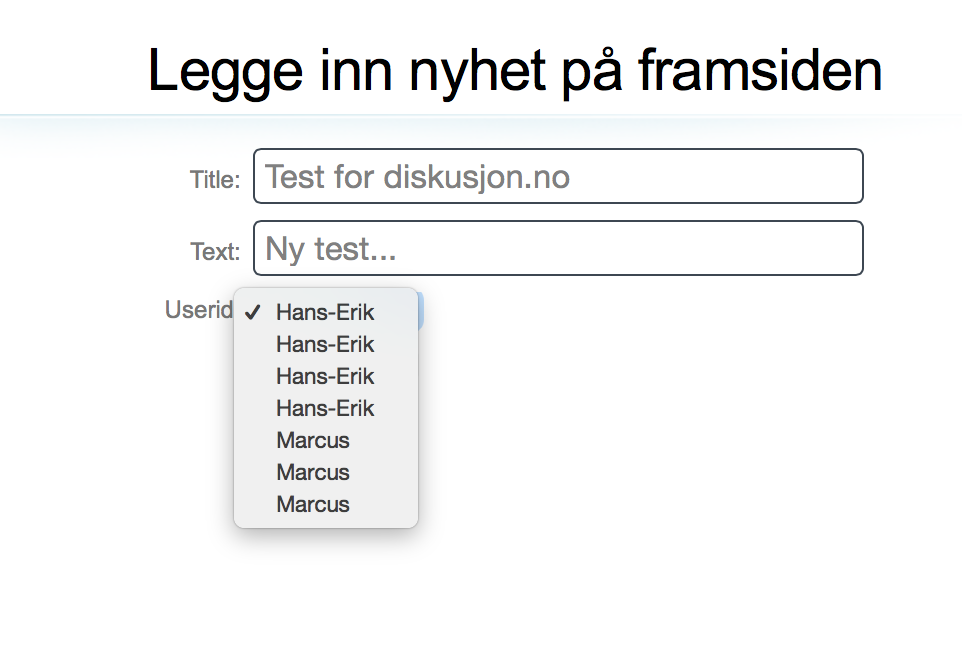Click the 'Ny test...' placeholder text

pos(331,249)
